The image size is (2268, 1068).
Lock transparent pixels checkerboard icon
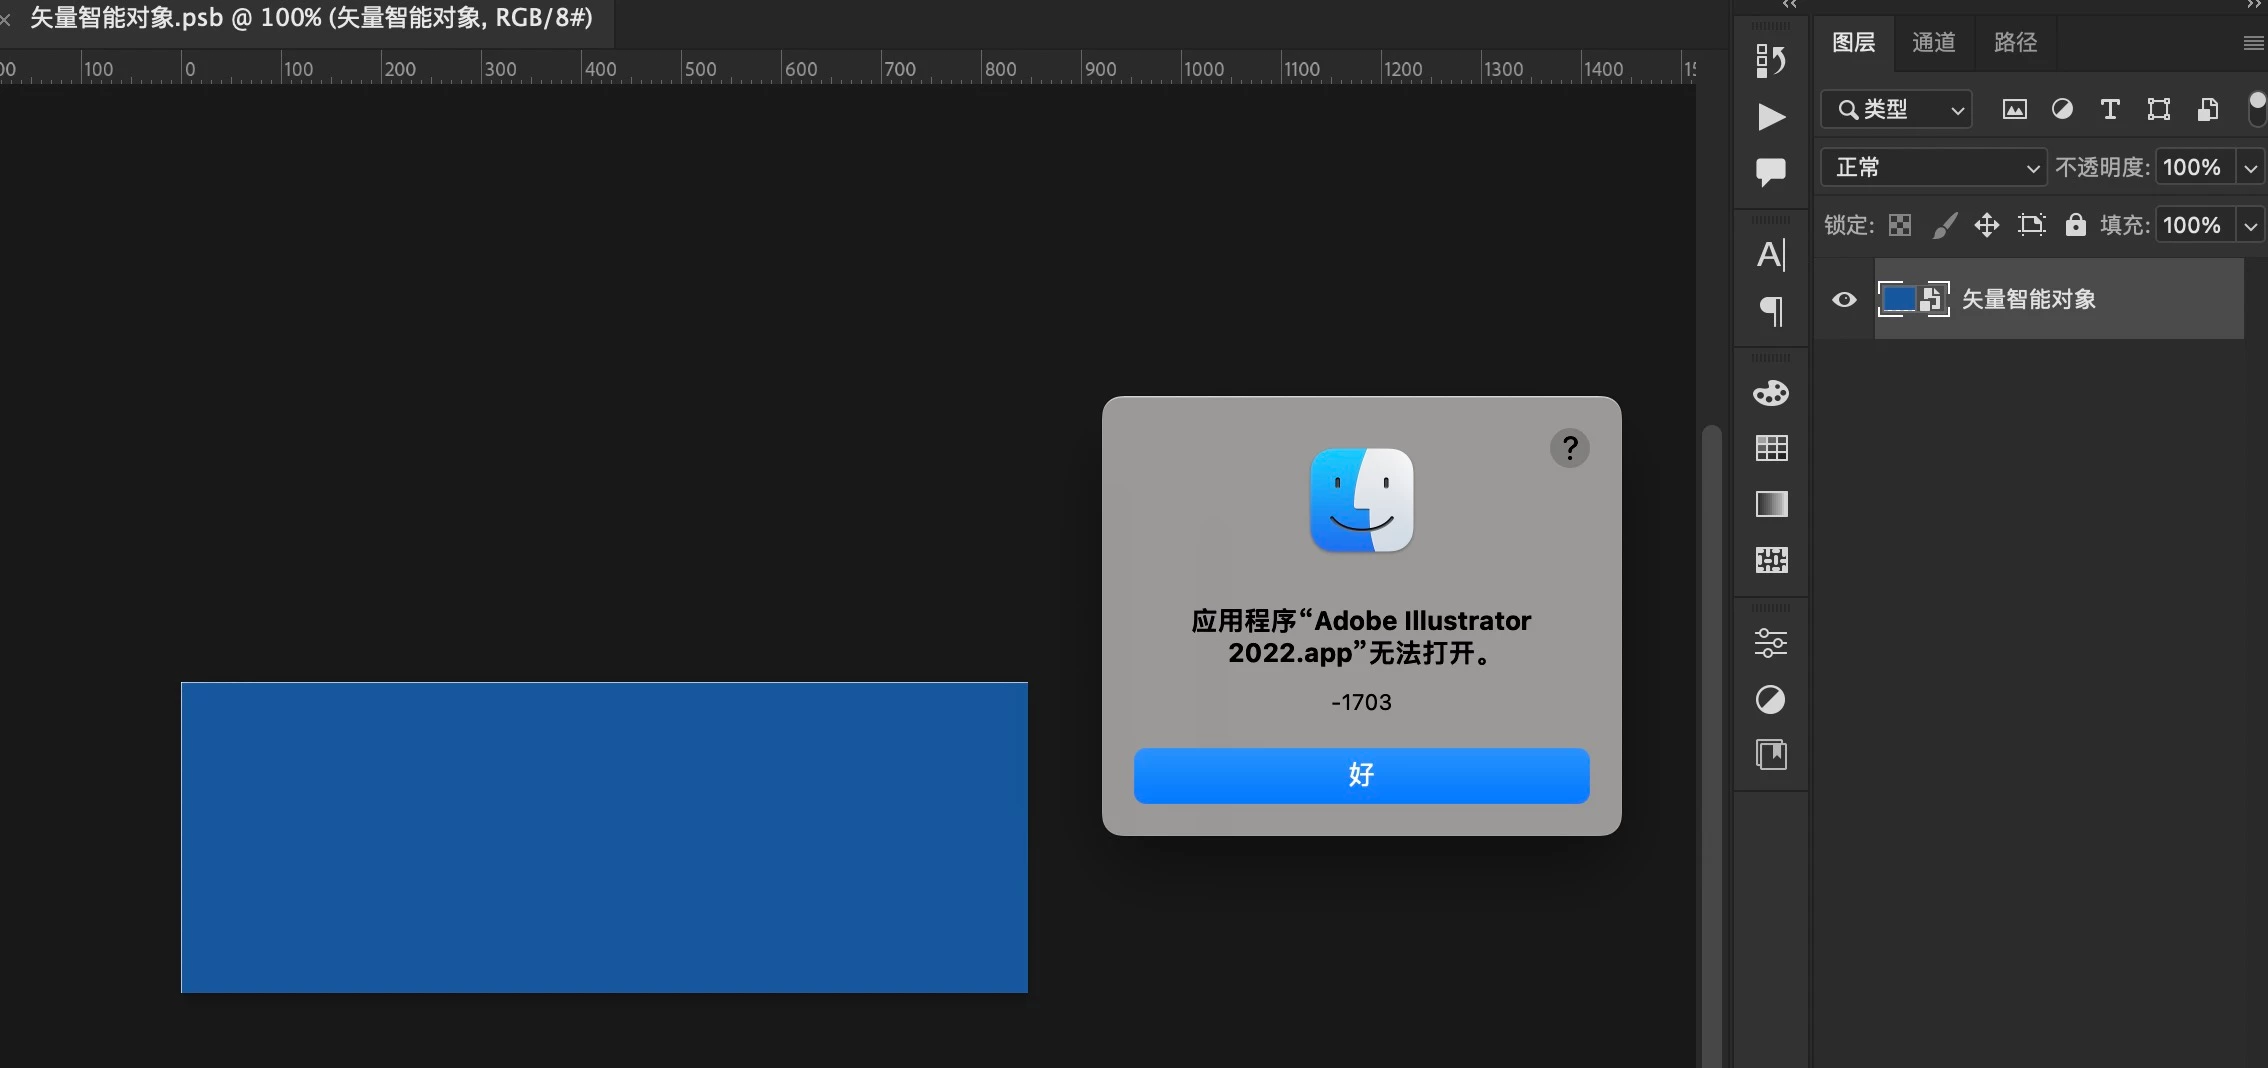coord(1900,225)
